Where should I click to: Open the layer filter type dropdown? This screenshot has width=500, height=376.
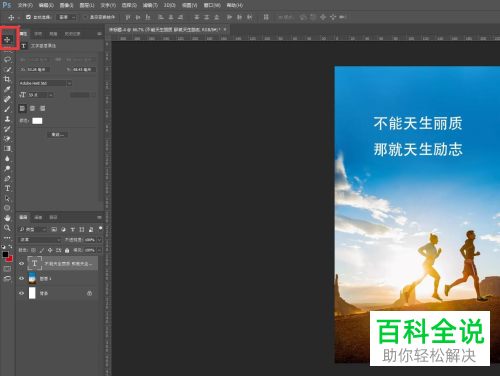pos(33,229)
